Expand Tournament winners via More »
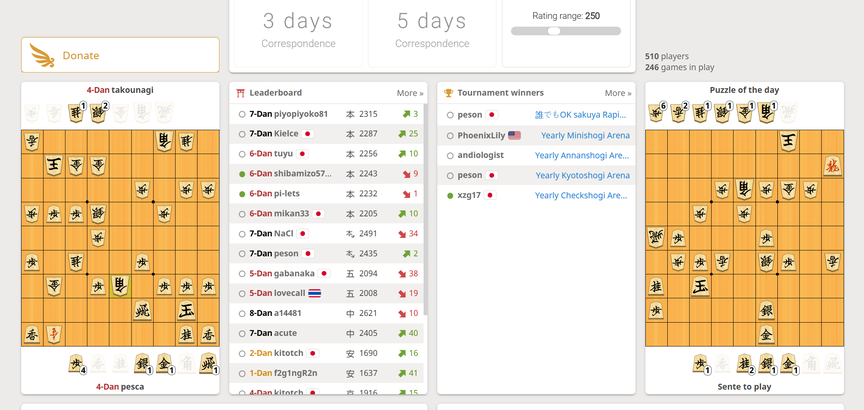Screen dimensions: 864x410 [x=617, y=93]
